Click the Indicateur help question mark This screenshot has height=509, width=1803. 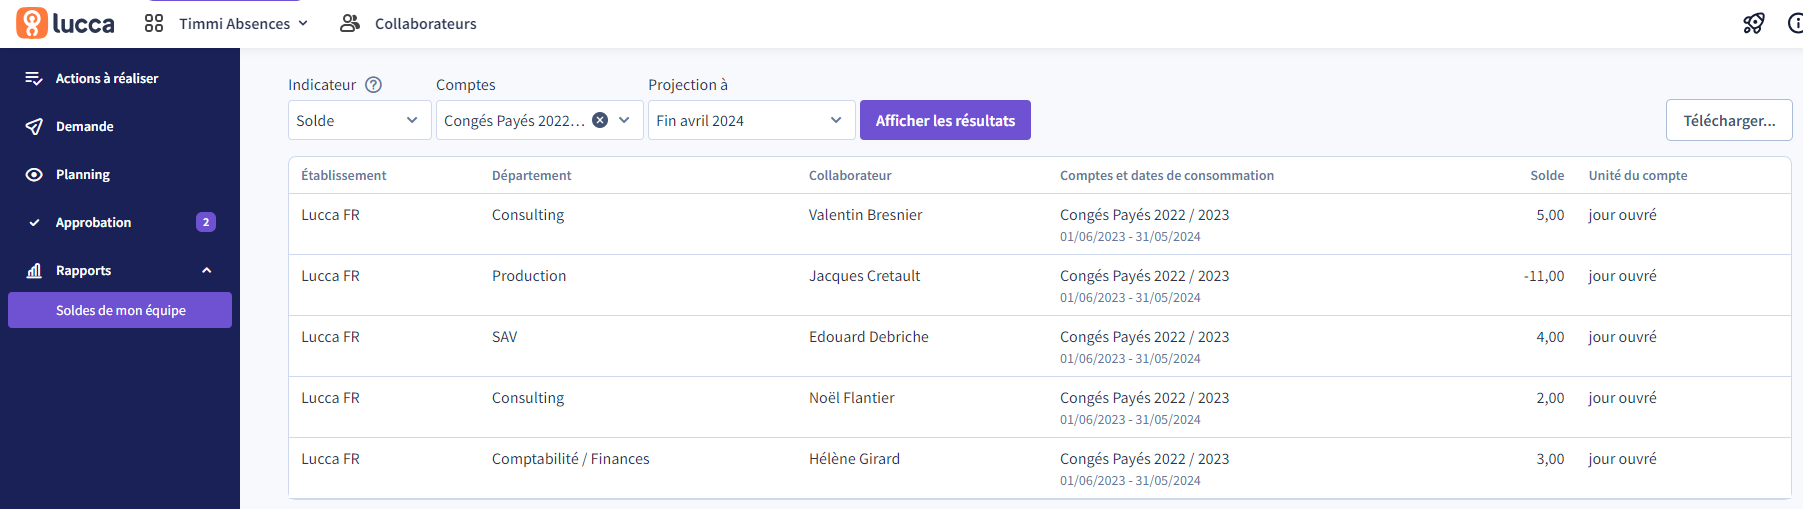coord(373,85)
